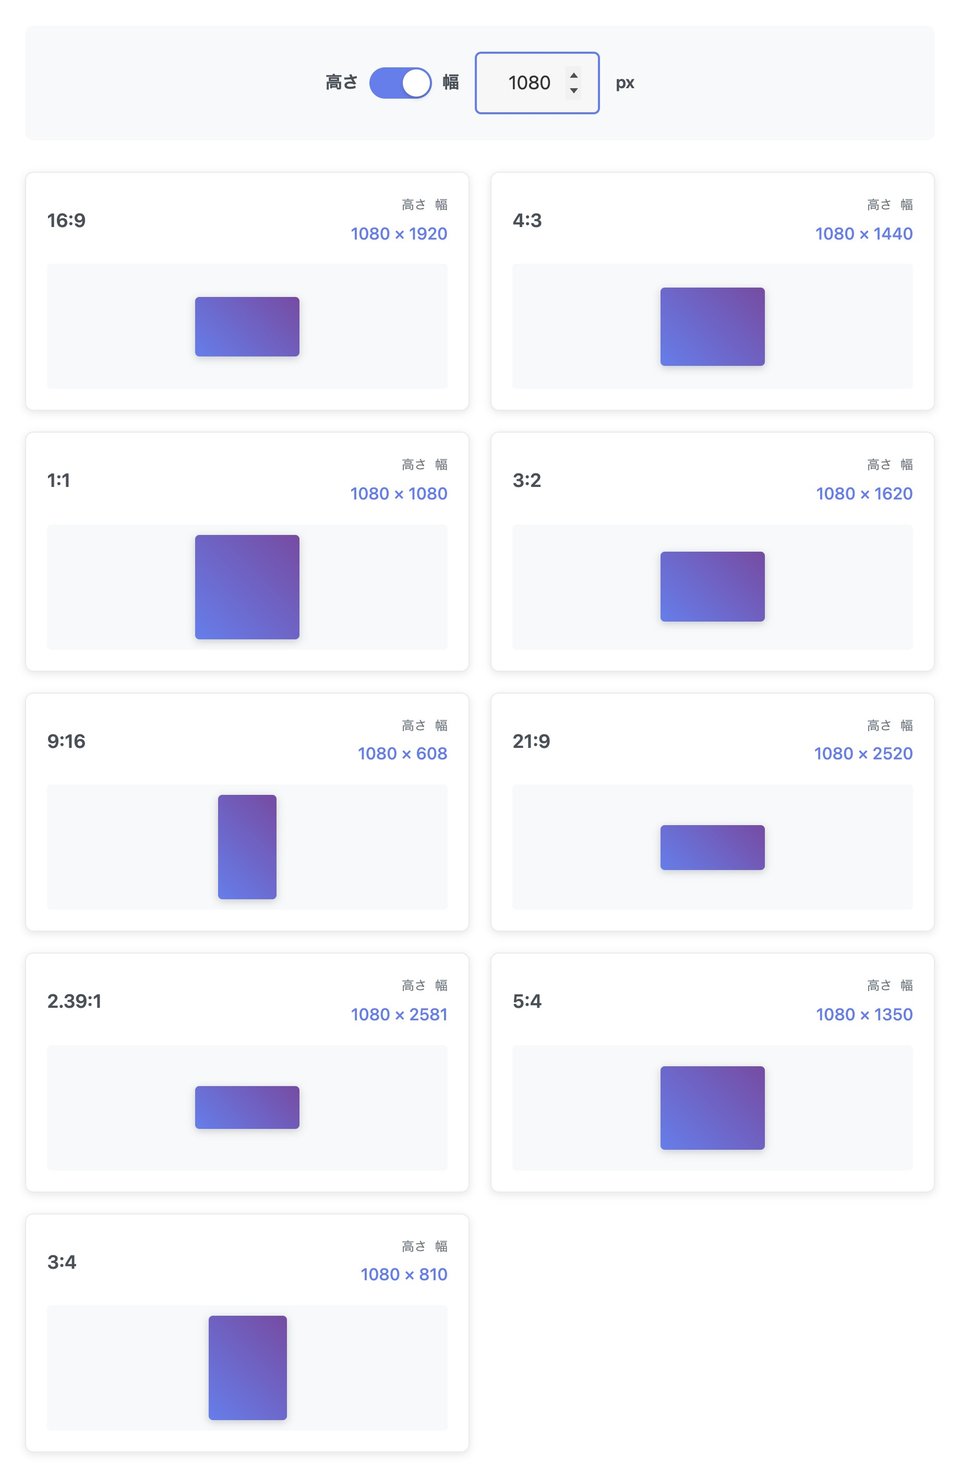Viewport: 960px width, 1477px height.
Task: Click the 1080 × 810 dimensions
Action: (404, 1275)
